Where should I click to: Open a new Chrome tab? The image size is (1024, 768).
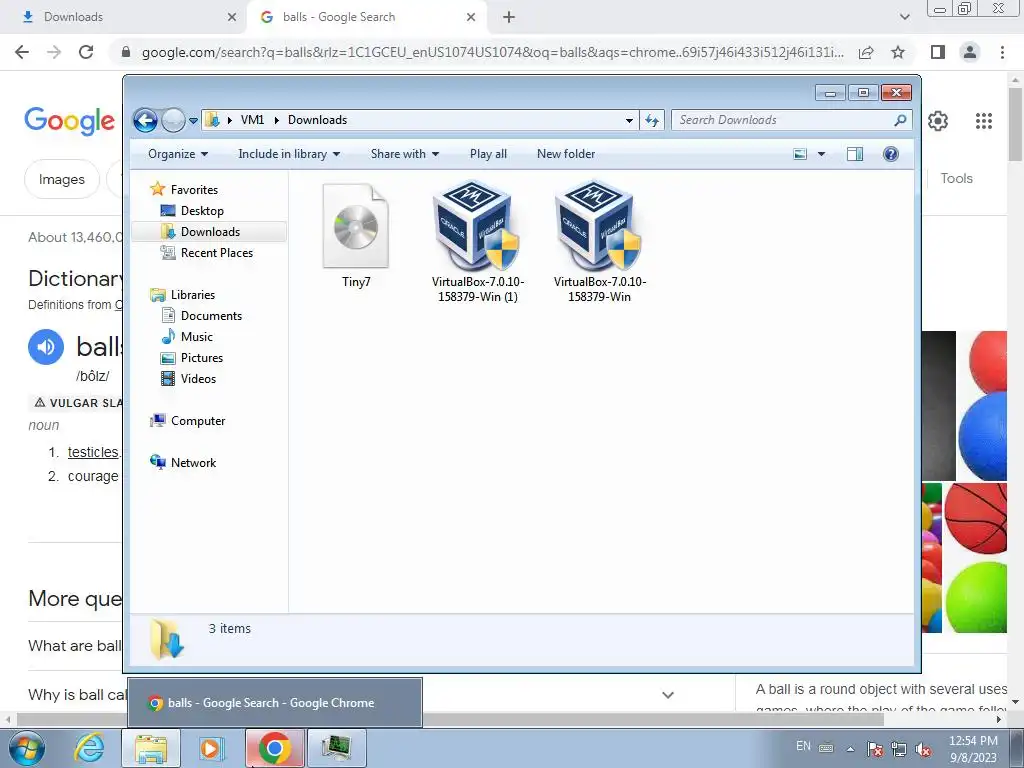point(509,17)
